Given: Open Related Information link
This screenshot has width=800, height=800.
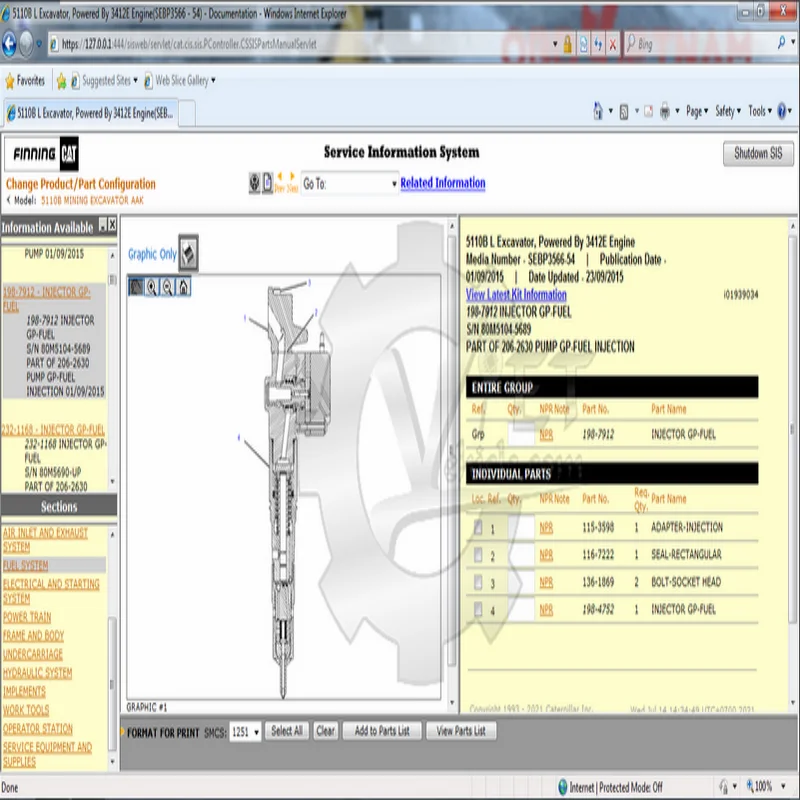Looking at the screenshot, I should 442,183.
